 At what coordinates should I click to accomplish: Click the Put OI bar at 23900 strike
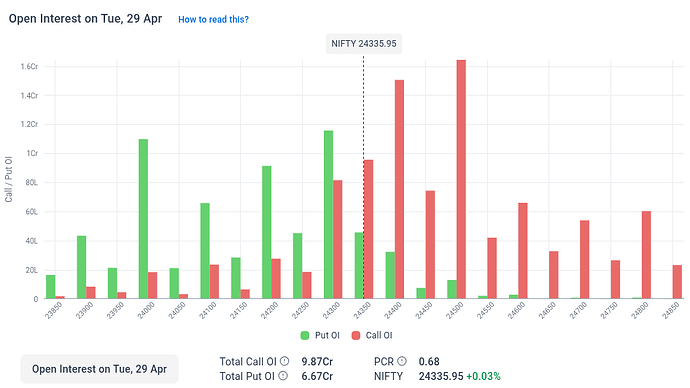click(81, 267)
